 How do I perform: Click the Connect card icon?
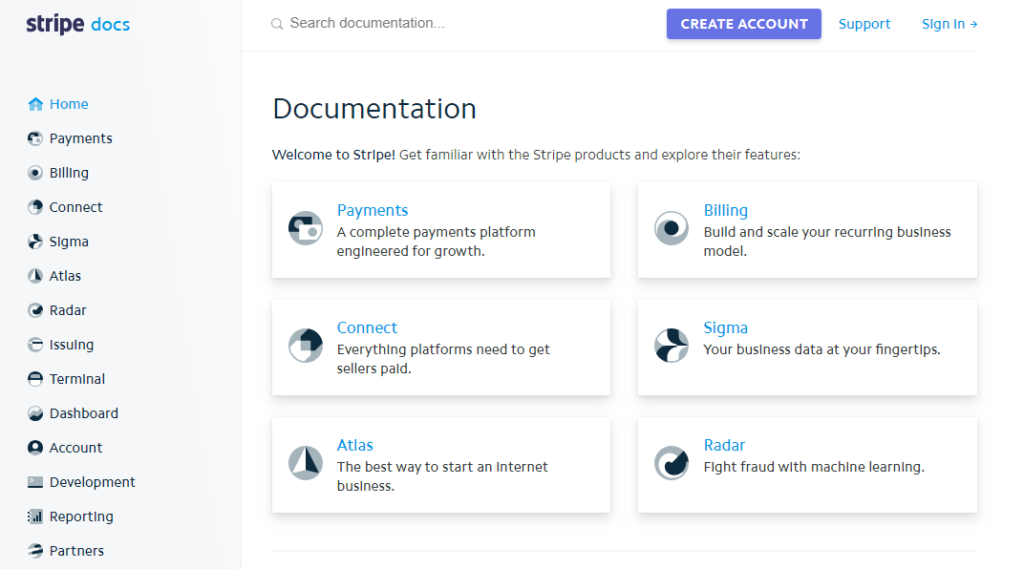click(x=305, y=346)
